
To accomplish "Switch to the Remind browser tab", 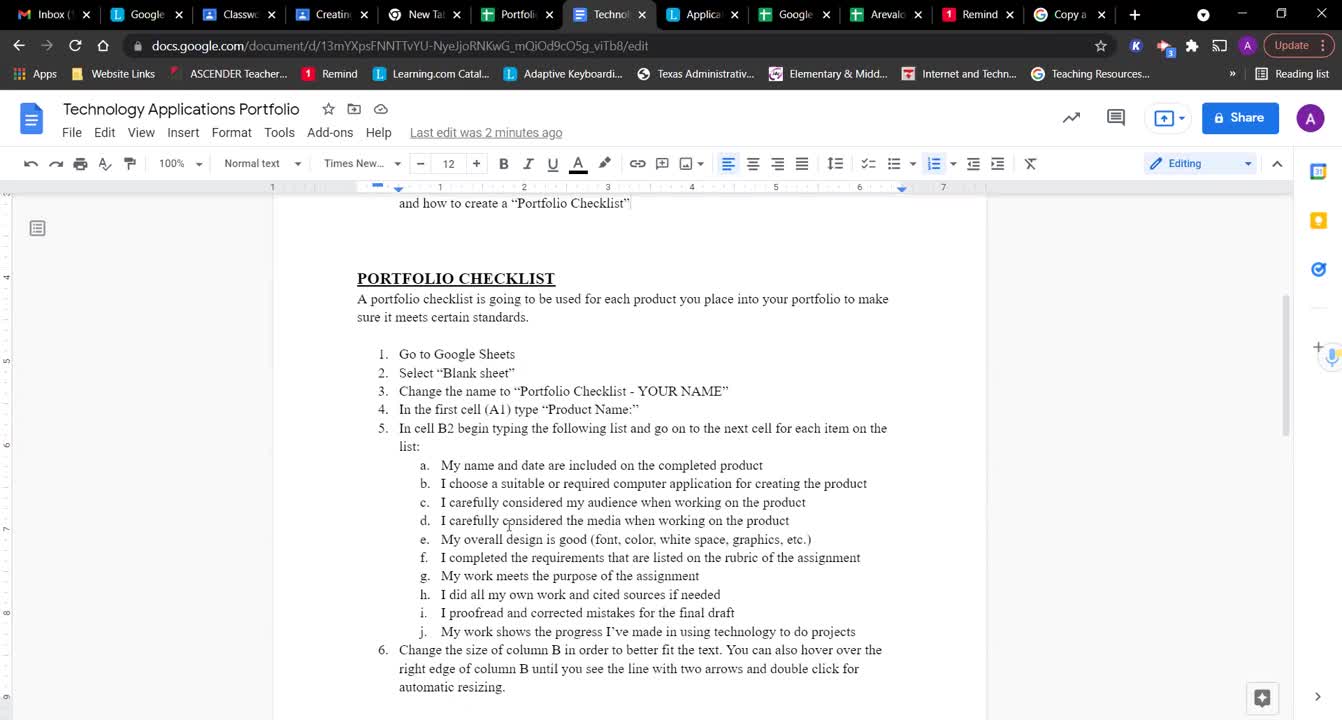I will pos(979,15).
